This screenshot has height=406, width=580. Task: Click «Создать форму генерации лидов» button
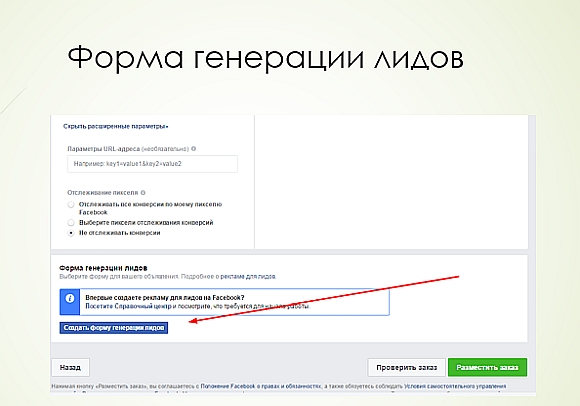[x=114, y=328]
